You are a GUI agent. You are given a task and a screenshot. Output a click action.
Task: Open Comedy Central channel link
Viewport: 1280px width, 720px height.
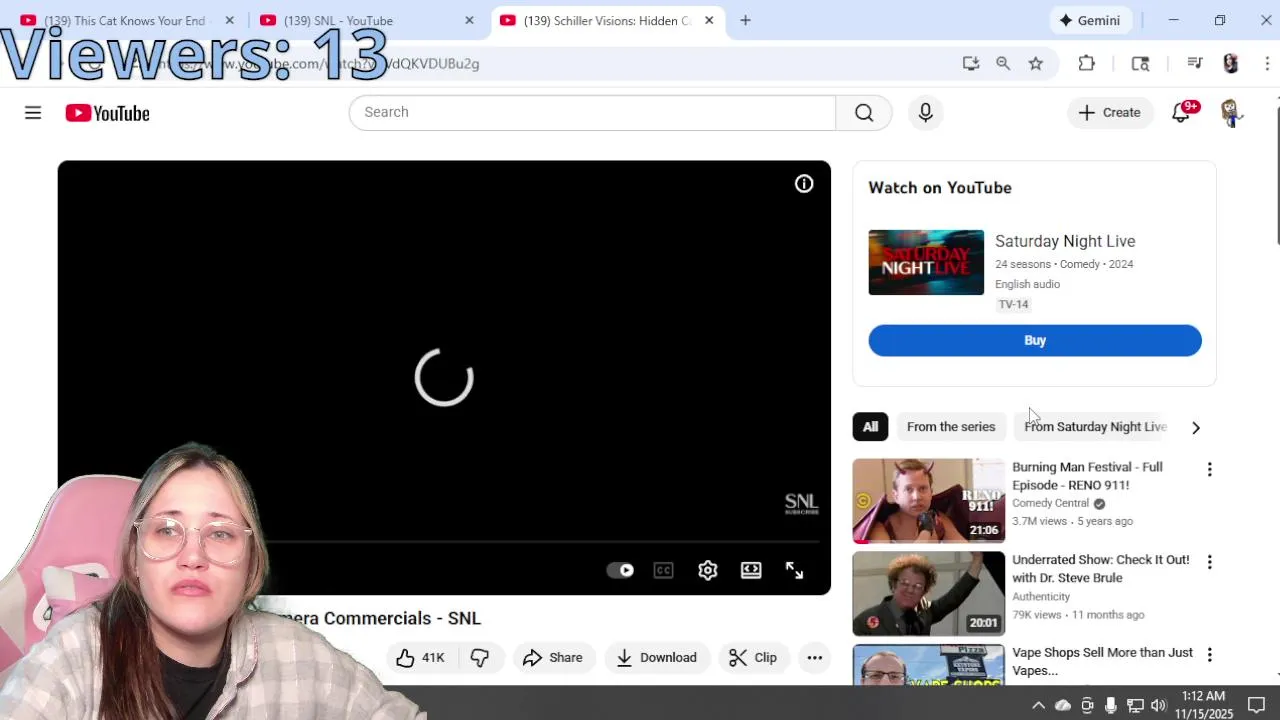pos(1050,503)
